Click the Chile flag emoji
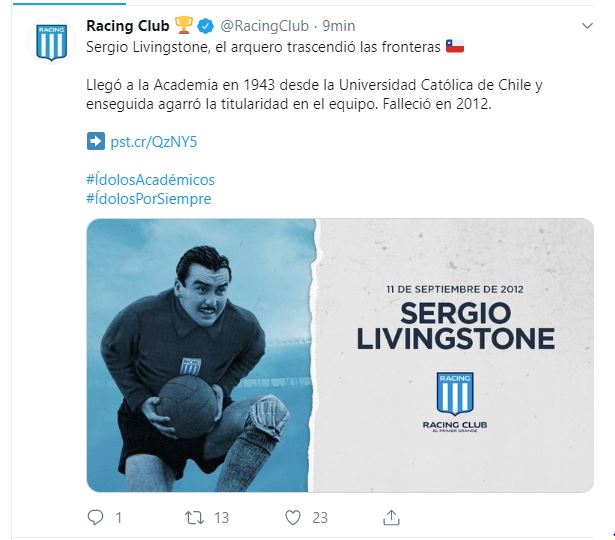 (455, 46)
